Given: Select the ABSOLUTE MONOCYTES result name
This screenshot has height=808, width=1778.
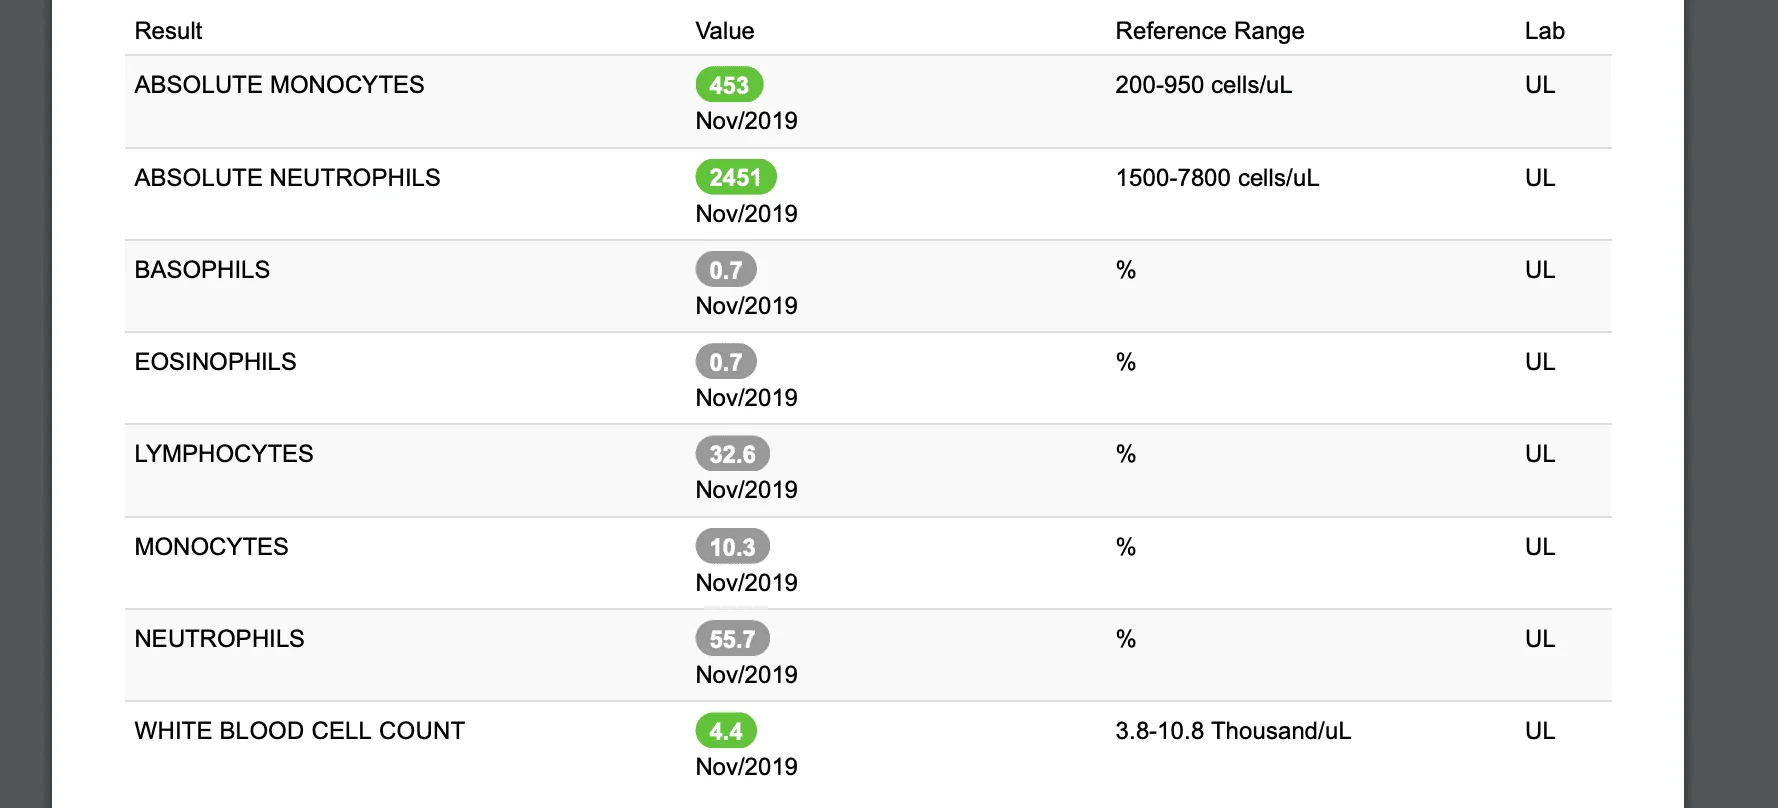Looking at the screenshot, I should pos(280,85).
